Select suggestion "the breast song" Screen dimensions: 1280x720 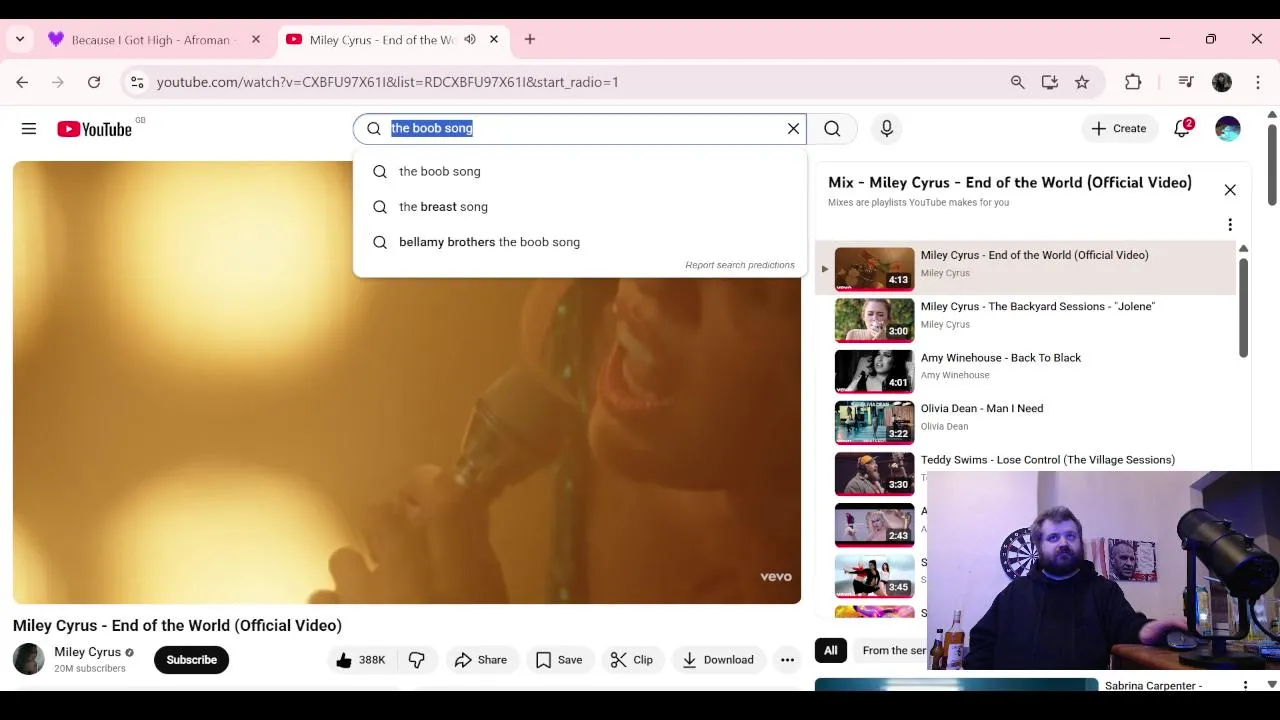pos(580,207)
